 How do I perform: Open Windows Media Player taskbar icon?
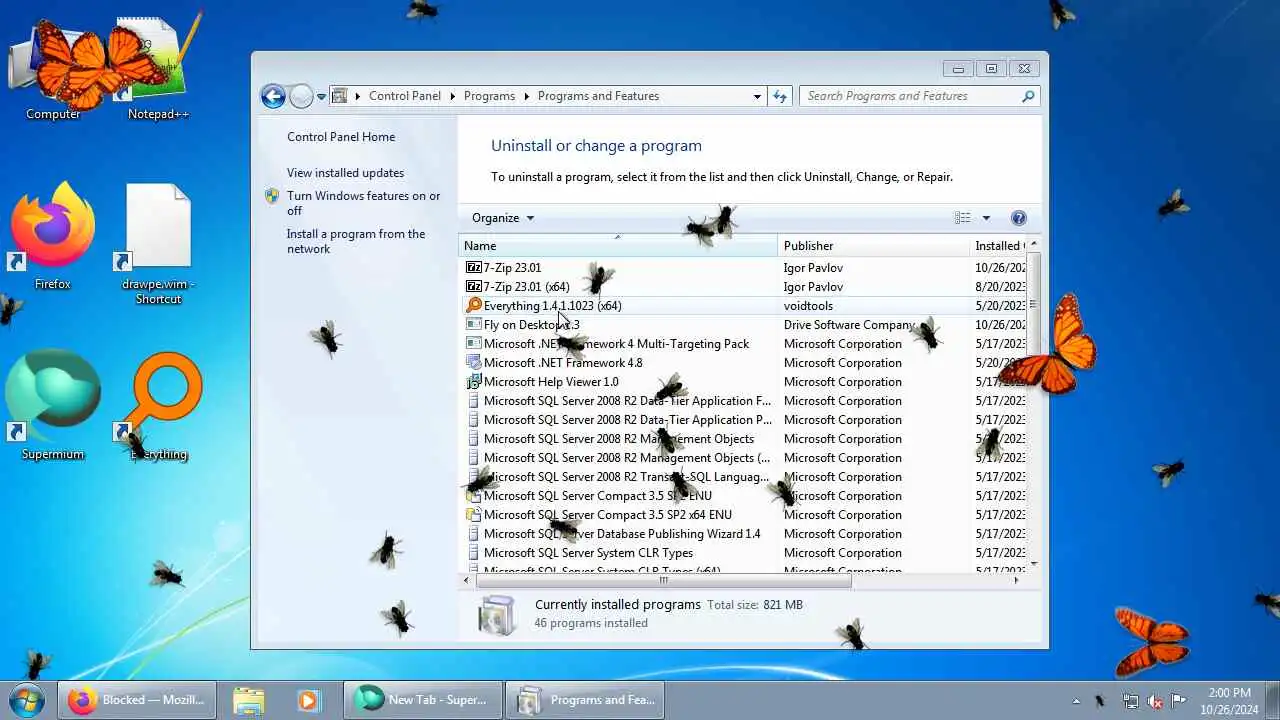point(307,700)
